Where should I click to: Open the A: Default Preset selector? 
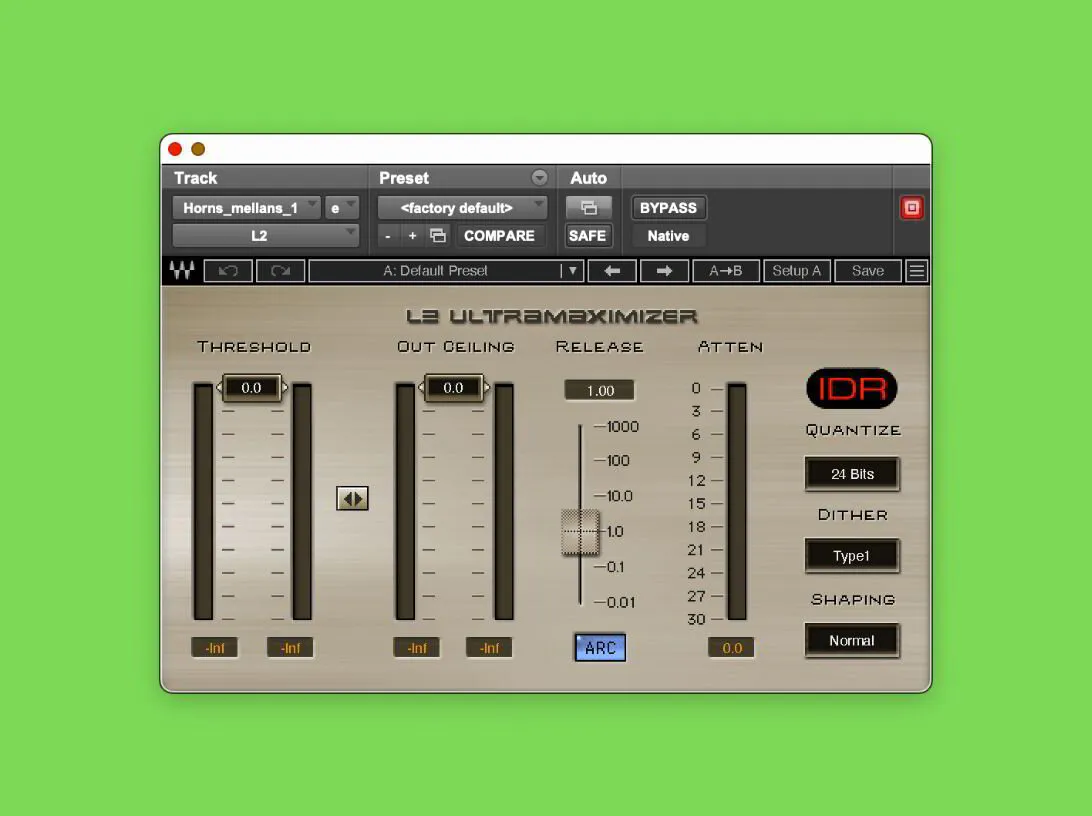[446, 270]
